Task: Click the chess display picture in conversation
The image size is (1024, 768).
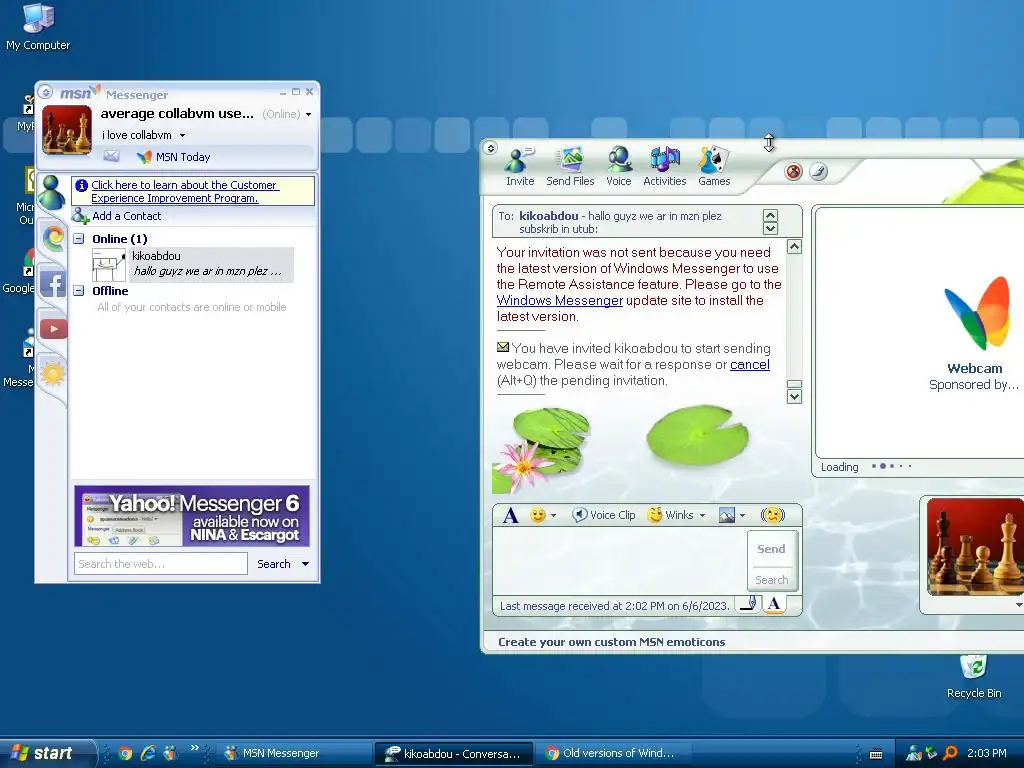Action: coord(975,547)
